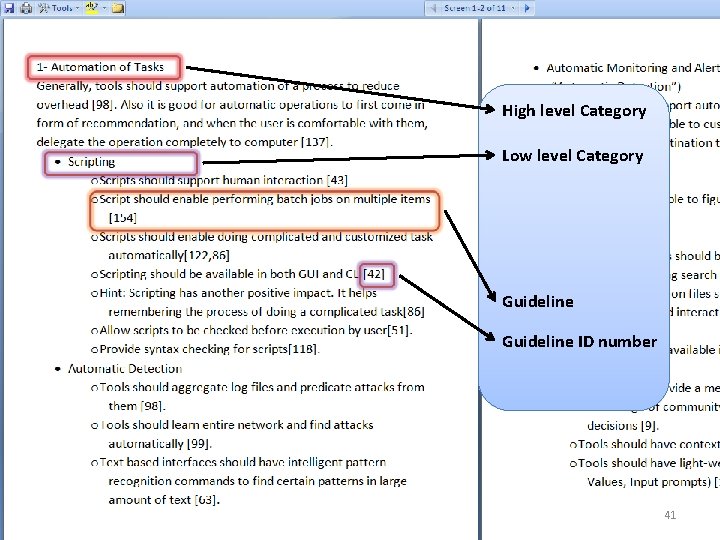
Task: Click 'Tools should aggregate log files' line
Action: tap(262, 387)
